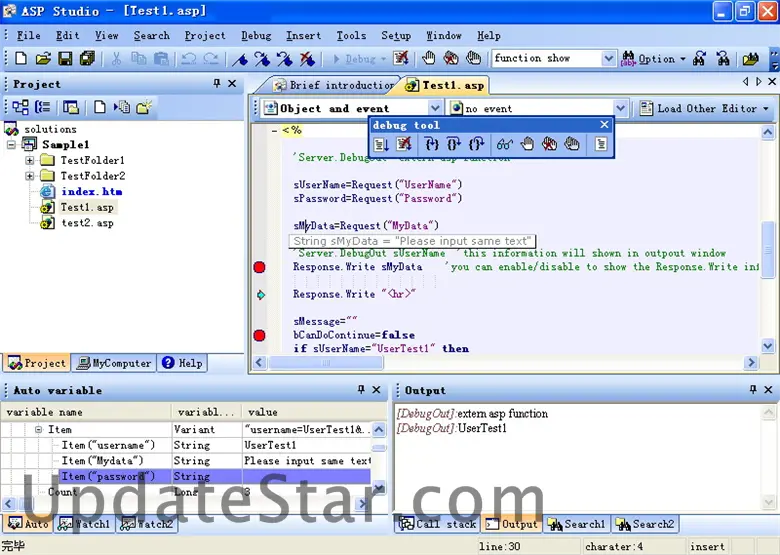Toggle bookmark flag icon in toolbar
The height and width of the screenshot is (555, 780).
(x=240, y=59)
